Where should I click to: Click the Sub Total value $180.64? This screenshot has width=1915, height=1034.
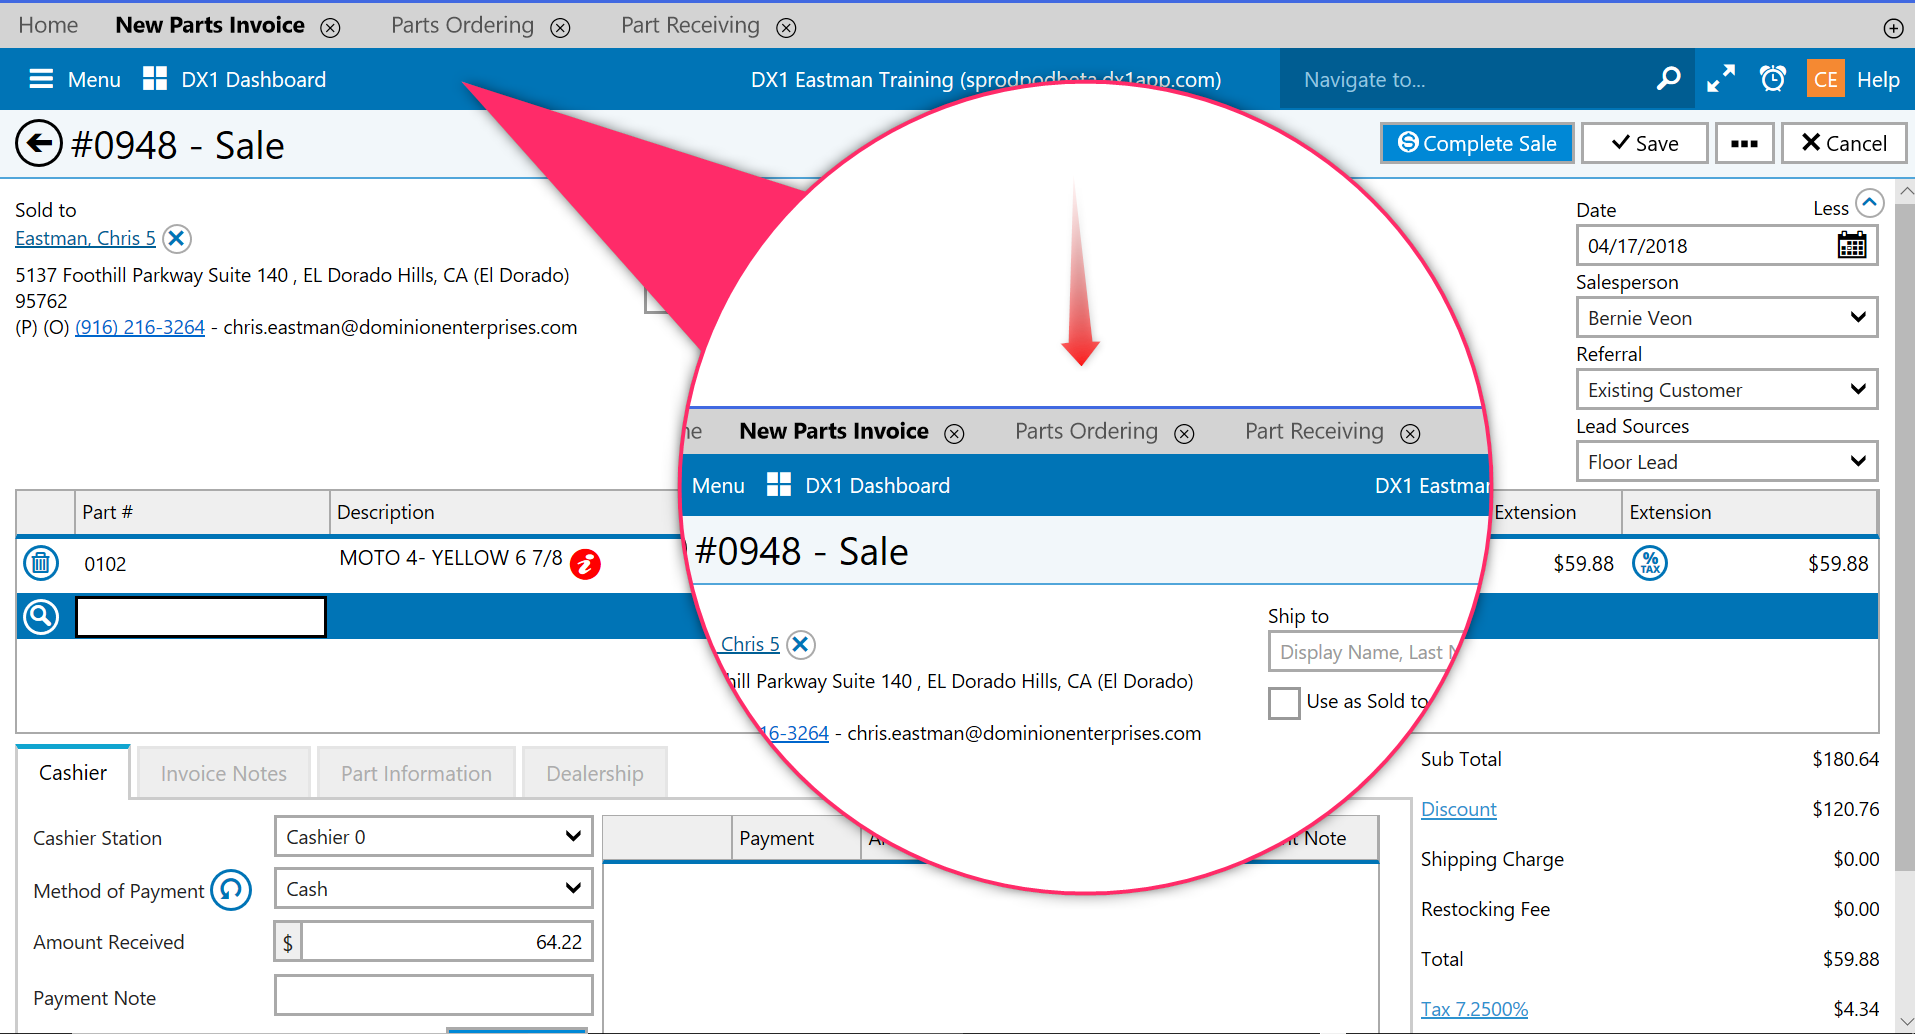point(1845,759)
